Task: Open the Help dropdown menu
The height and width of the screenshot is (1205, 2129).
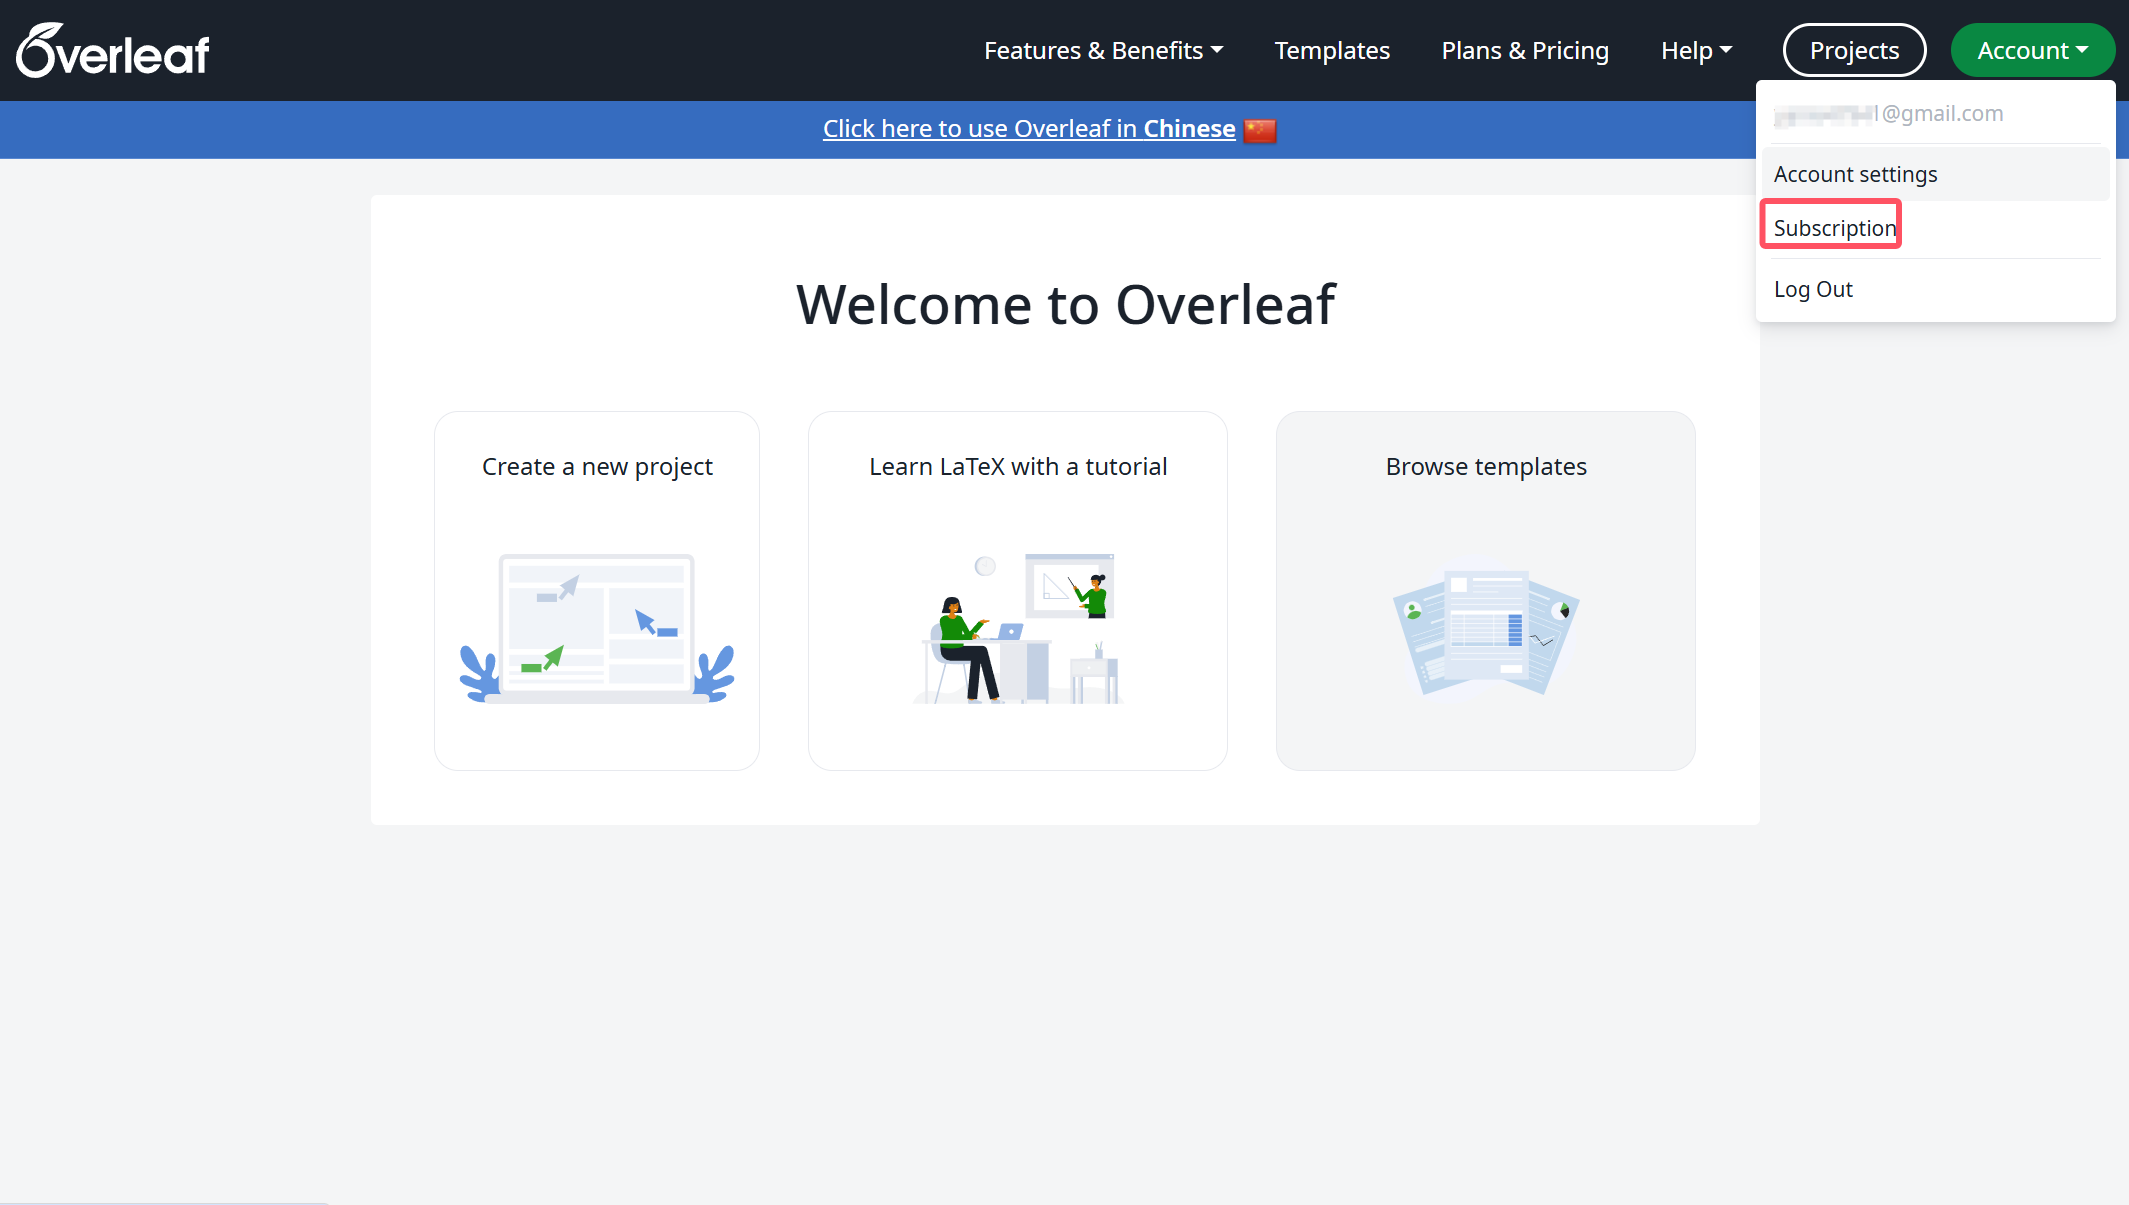Action: pyautogui.click(x=1696, y=51)
